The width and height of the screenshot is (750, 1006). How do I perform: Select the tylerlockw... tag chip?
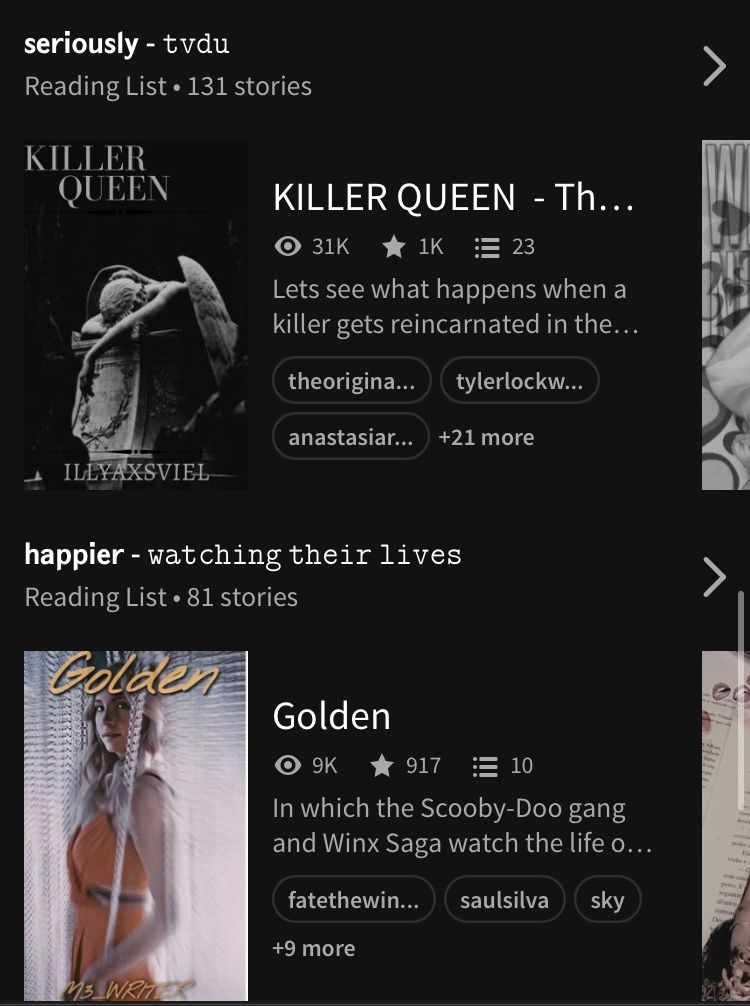click(520, 380)
